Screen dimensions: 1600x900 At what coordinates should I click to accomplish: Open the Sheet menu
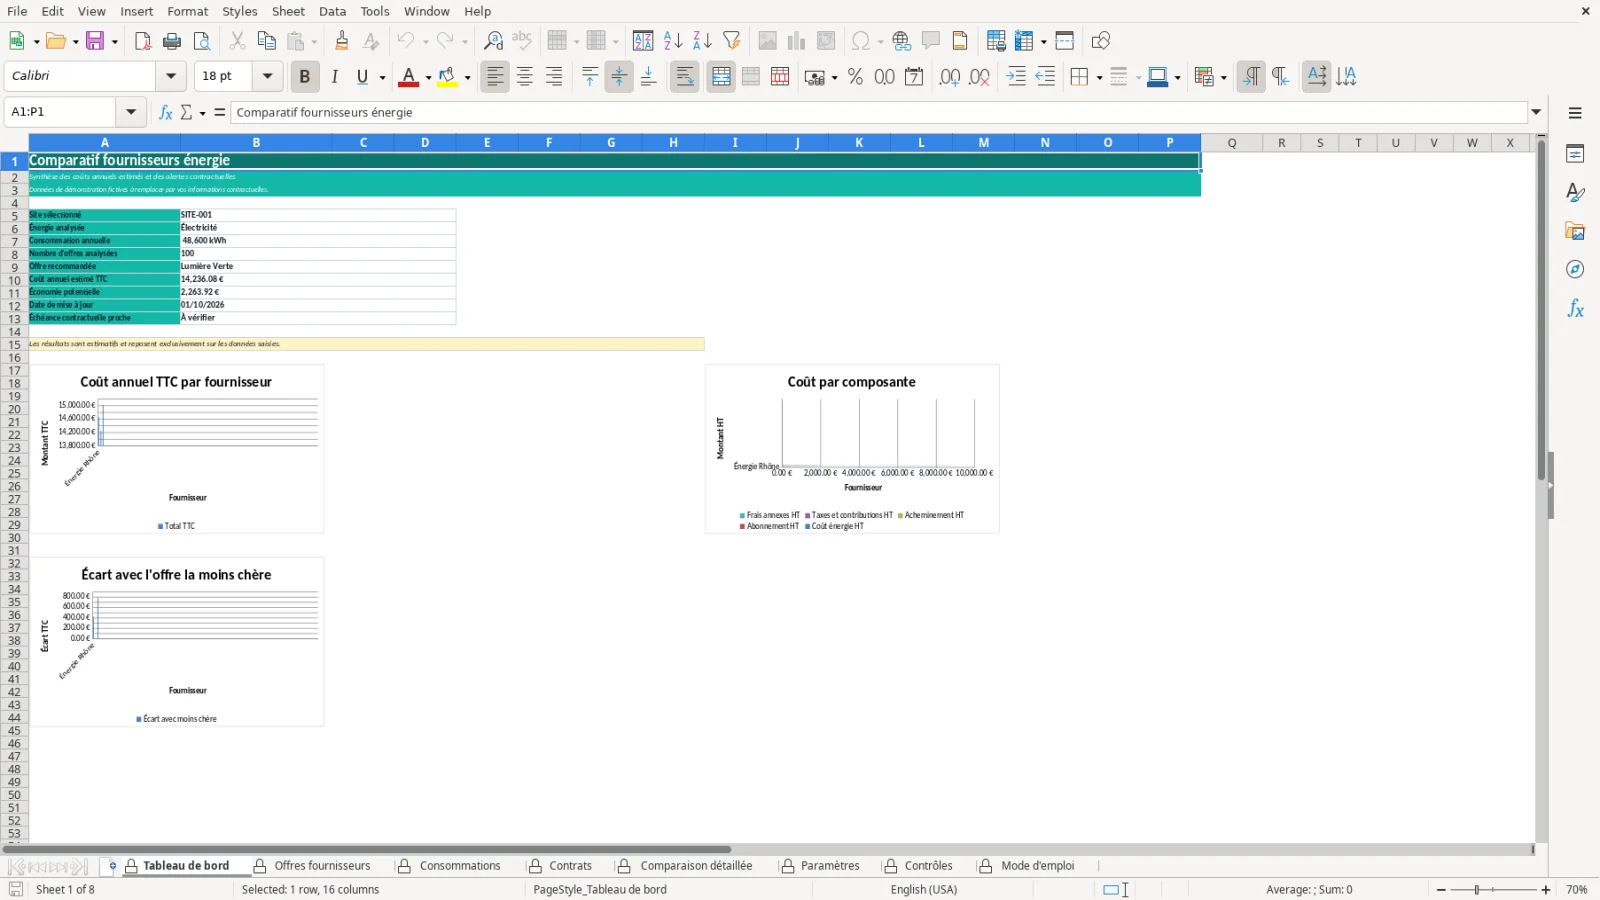(288, 11)
